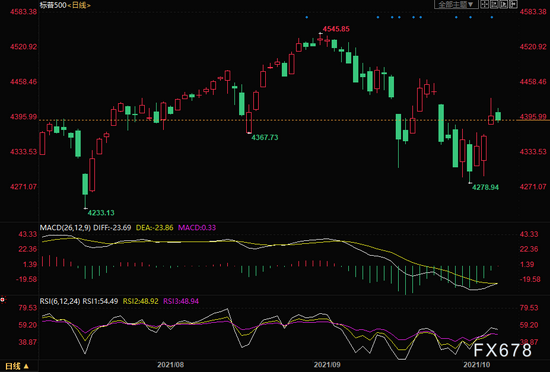
Task: Click the 2021/10 date label
Action: pos(477,365)
